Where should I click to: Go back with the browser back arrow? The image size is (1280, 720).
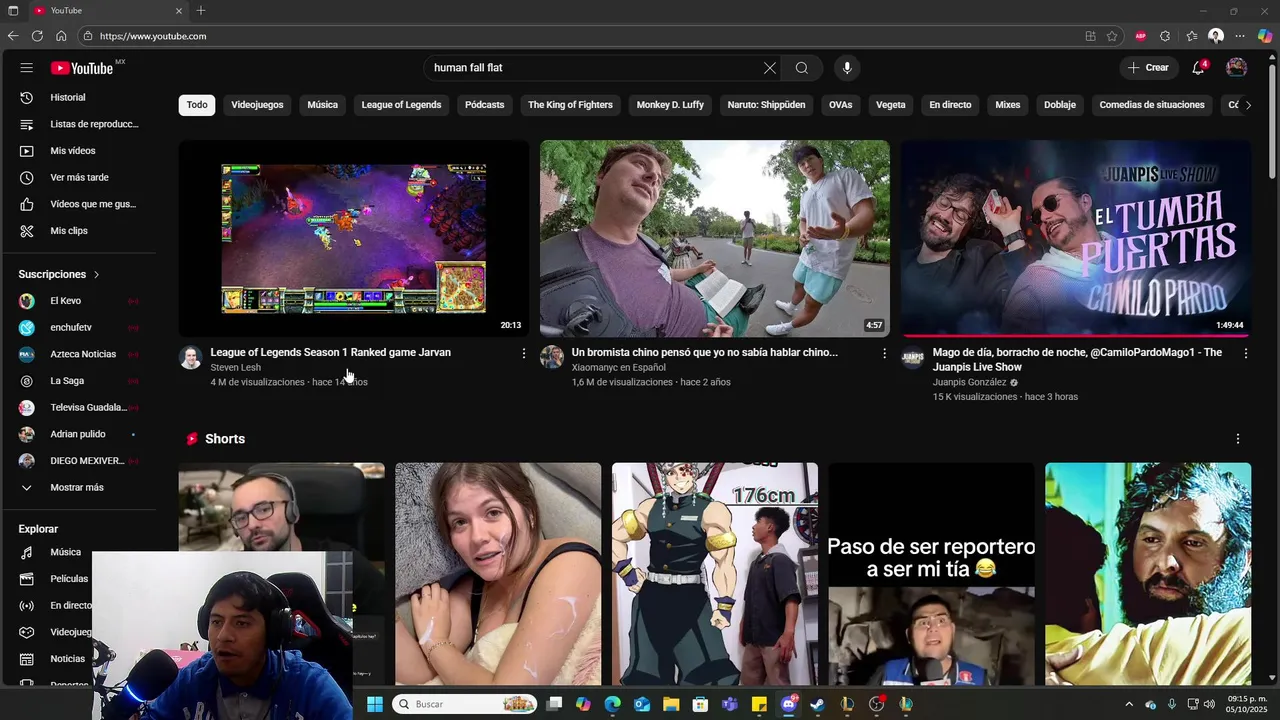13,36
